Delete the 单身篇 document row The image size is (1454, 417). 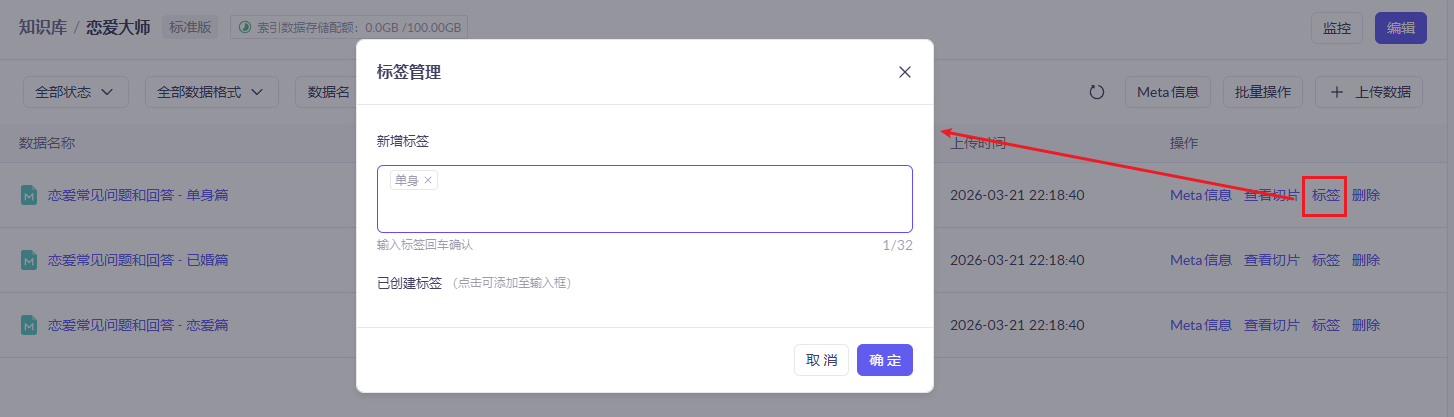[1365, 195]
